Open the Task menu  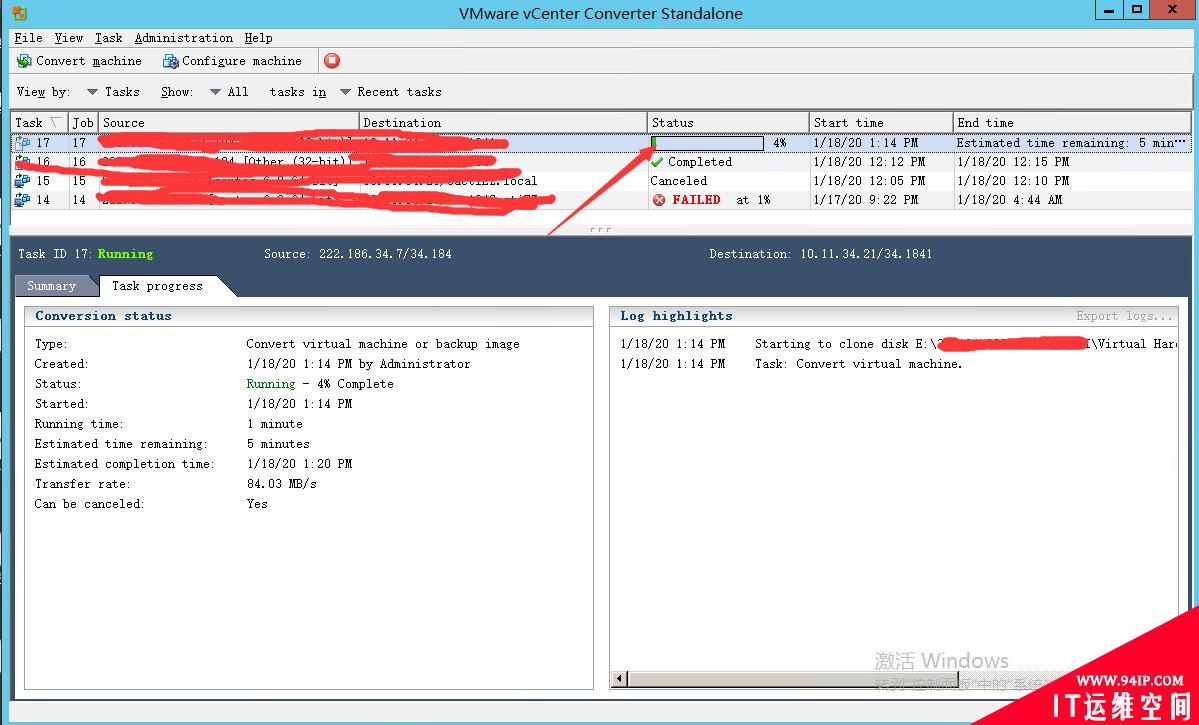point(109,38)
